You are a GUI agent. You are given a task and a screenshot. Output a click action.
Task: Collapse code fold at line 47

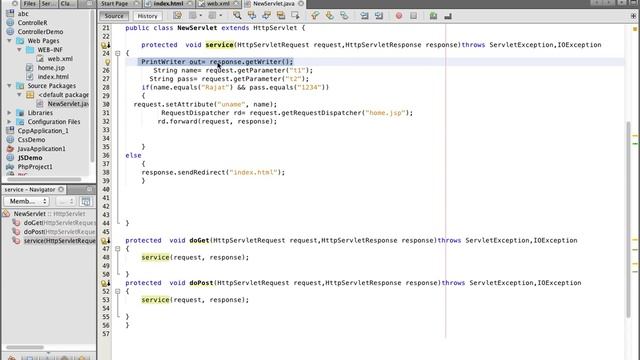[118, 249]
